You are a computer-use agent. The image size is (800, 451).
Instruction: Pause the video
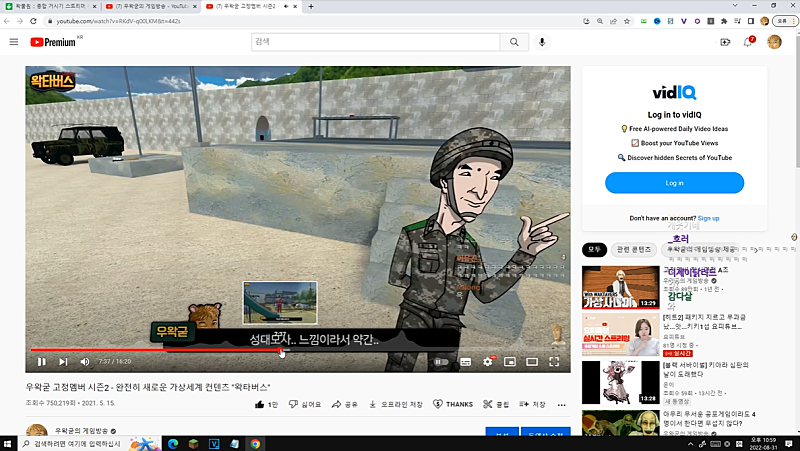point(42,362)
